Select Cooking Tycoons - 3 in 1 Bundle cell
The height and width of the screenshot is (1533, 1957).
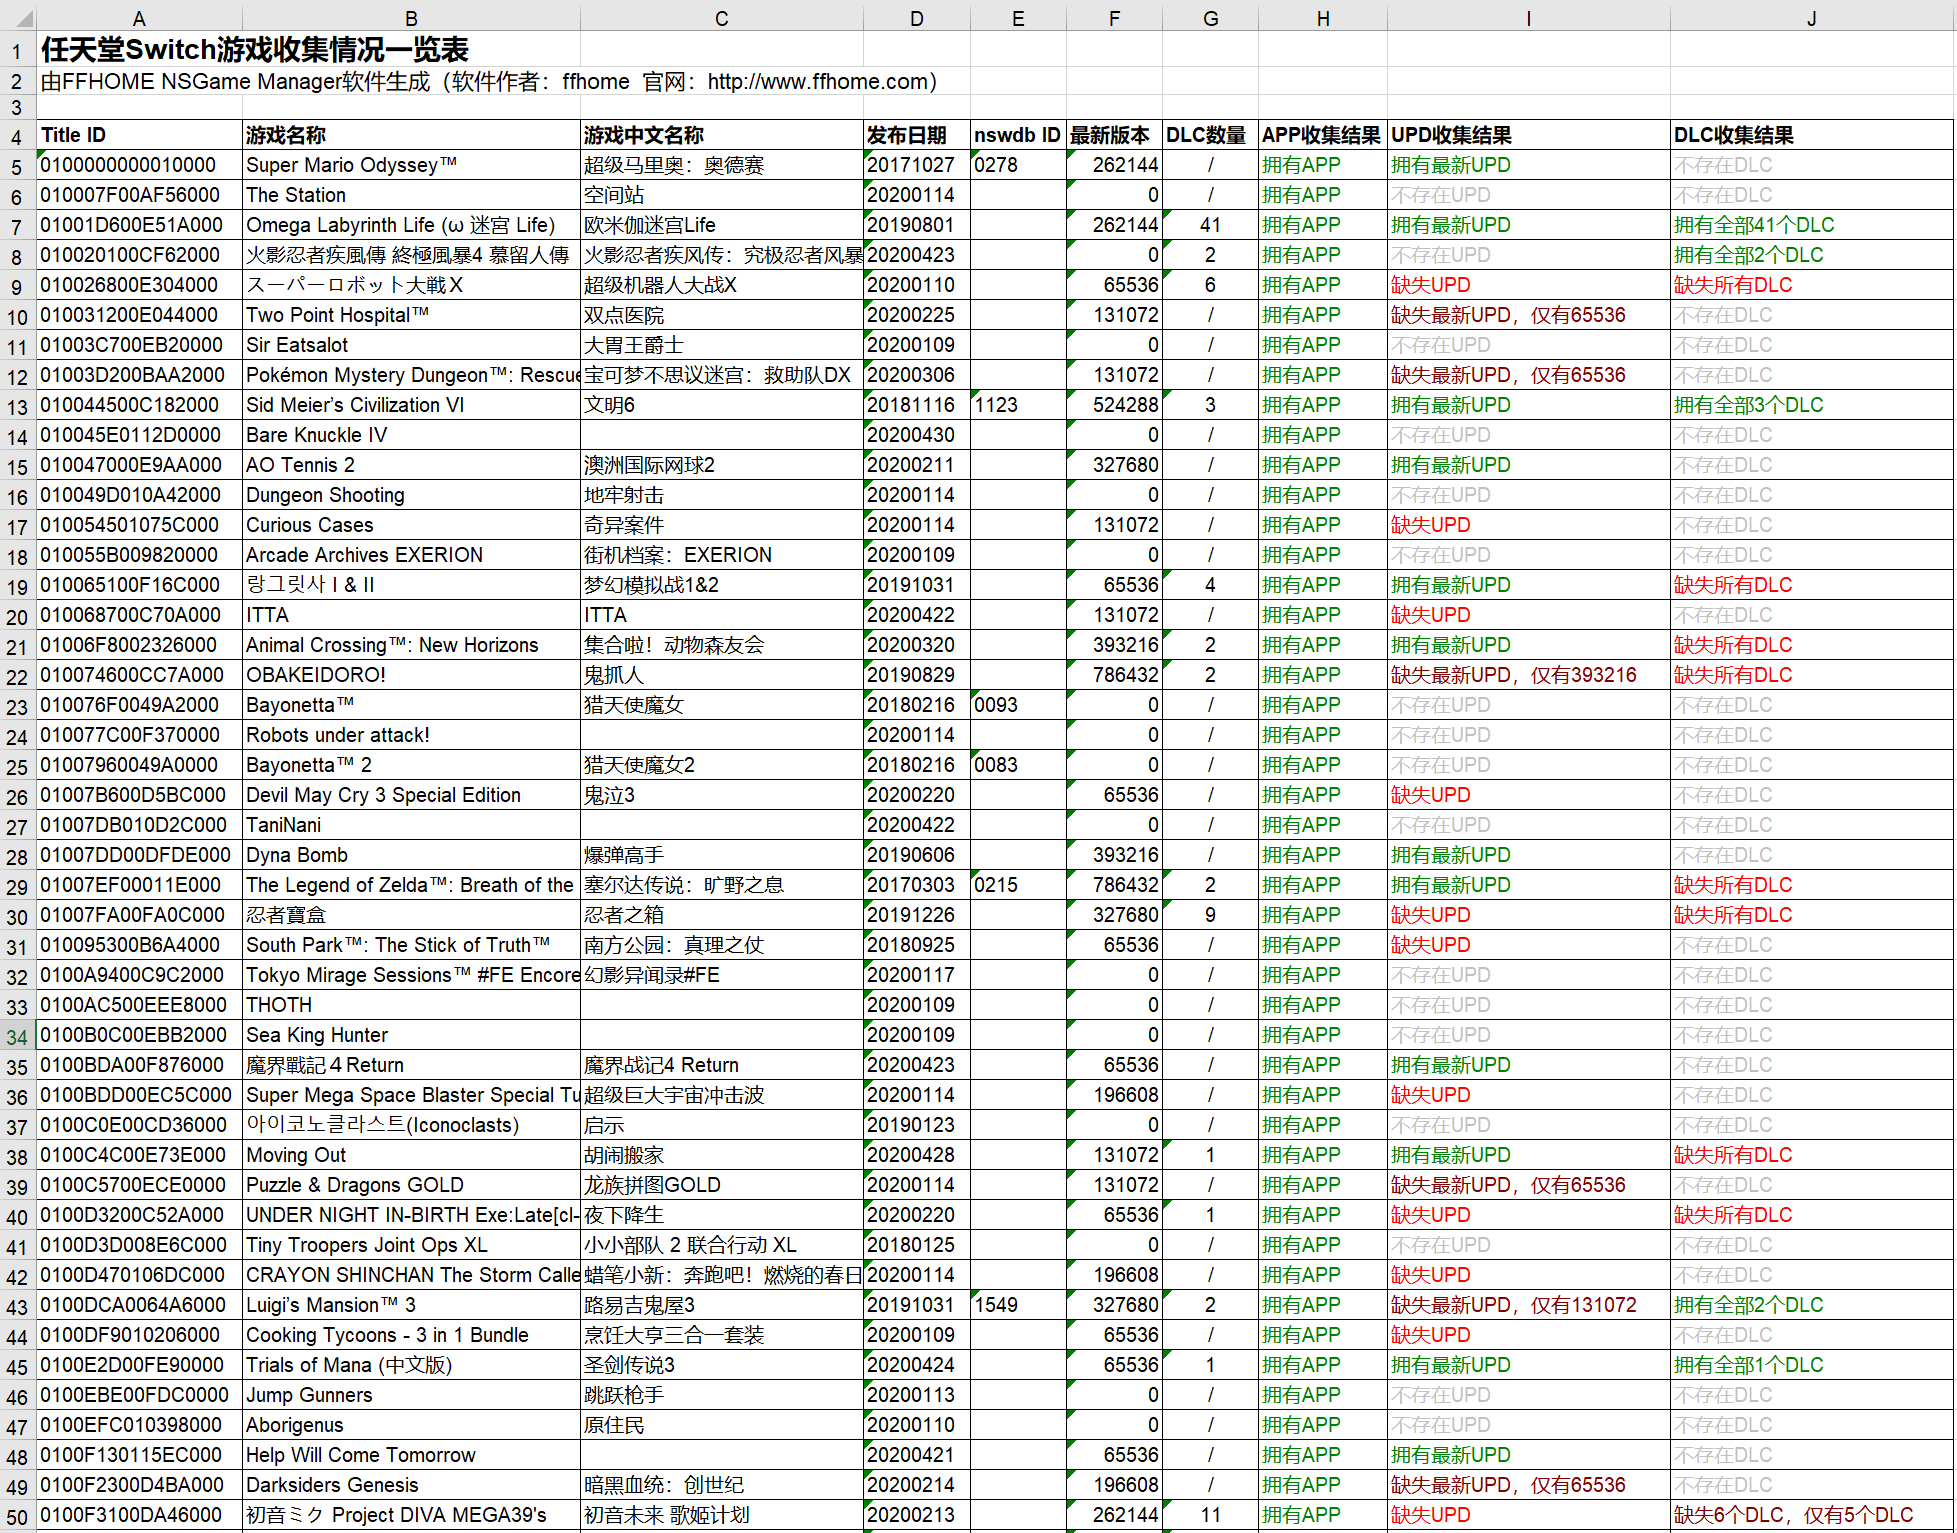pyautogui.click(x=412, y=1335)
